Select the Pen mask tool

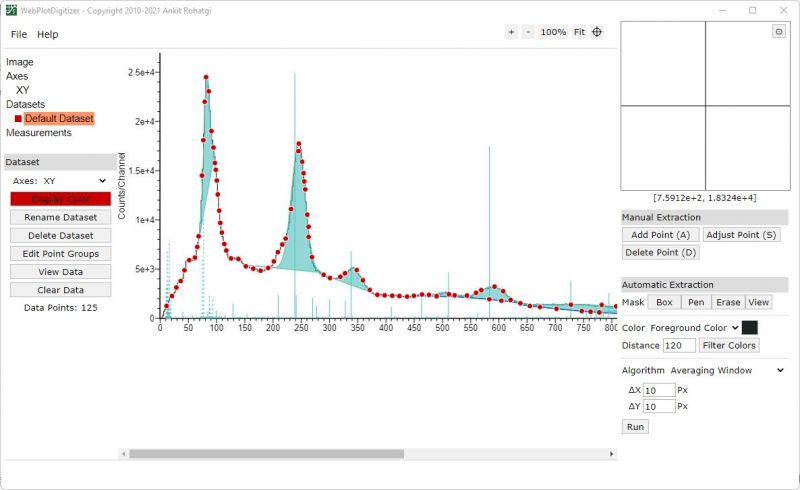point(696,302)
